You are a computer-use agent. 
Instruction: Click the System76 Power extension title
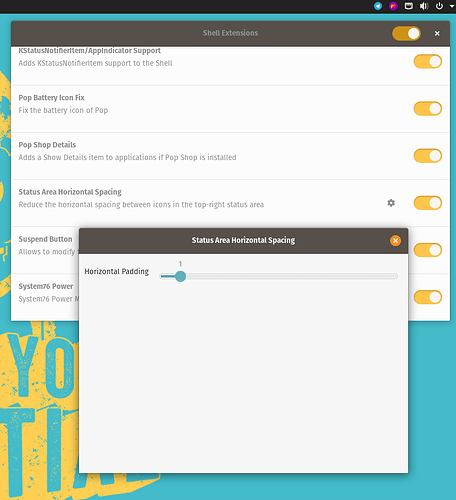(46, 286)
